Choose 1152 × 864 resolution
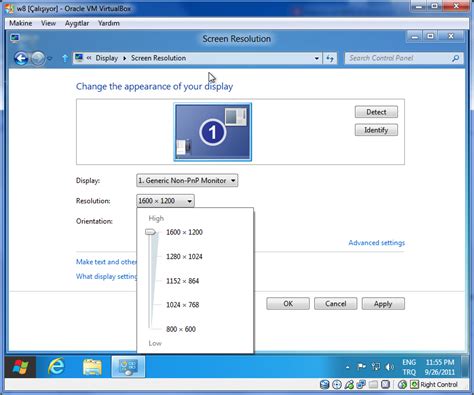This screenshot has height=395, width=474. [x=183, y=281]
